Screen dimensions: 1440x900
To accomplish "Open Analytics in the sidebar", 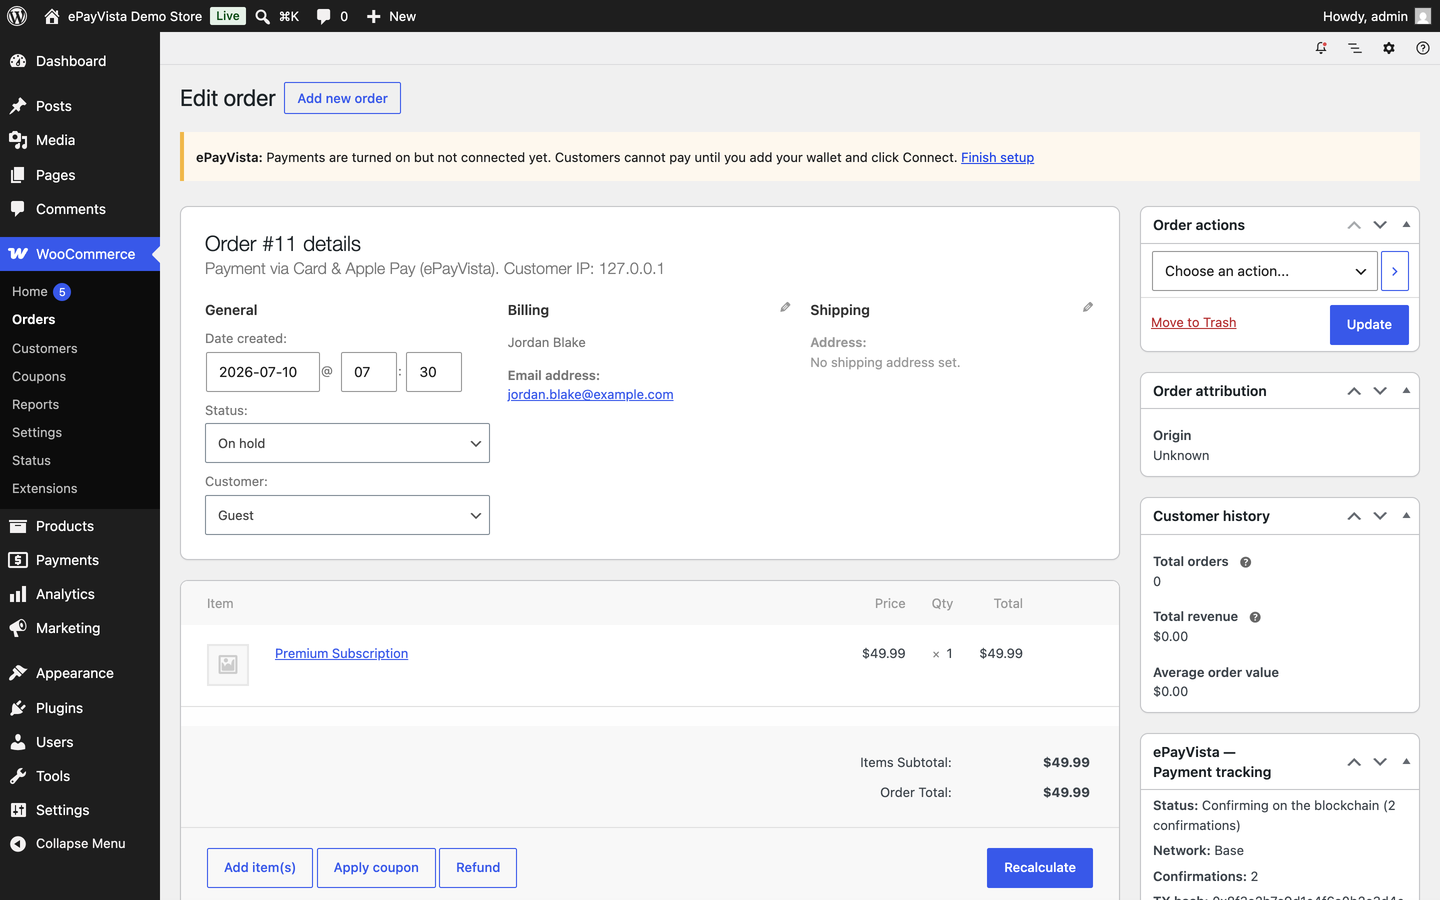I will click(x=80, y=594).
